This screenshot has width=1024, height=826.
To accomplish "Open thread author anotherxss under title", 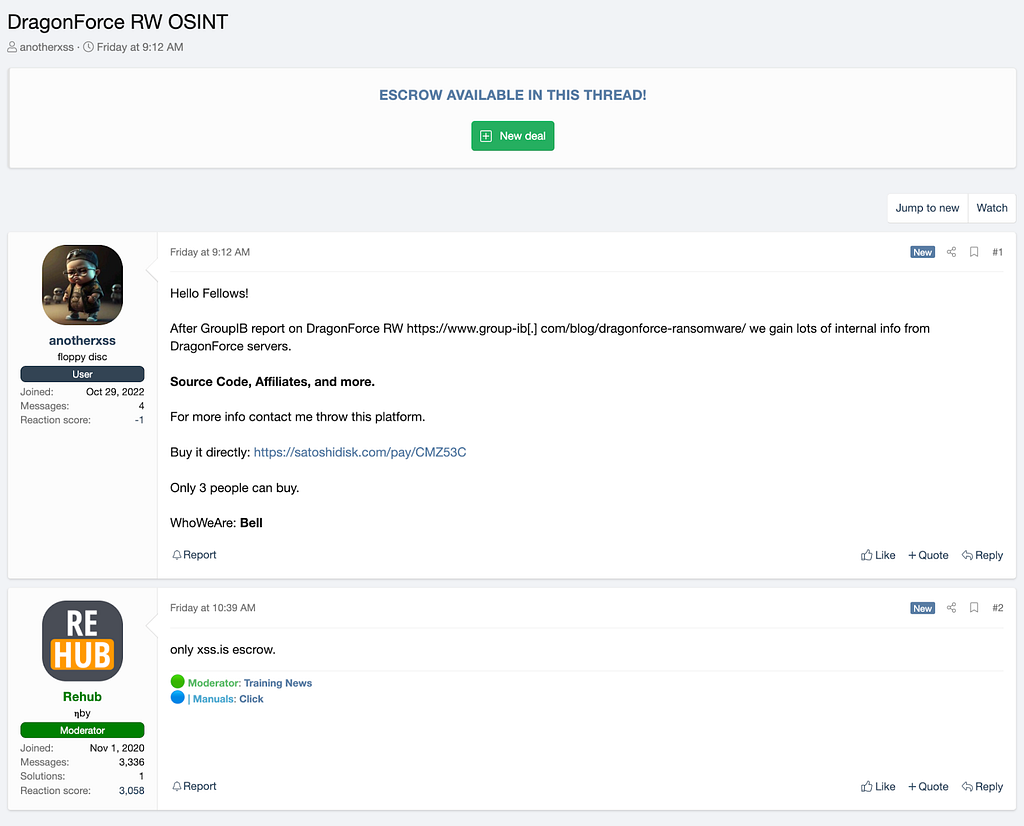I will pyautogui.click(x=46, y=47).
